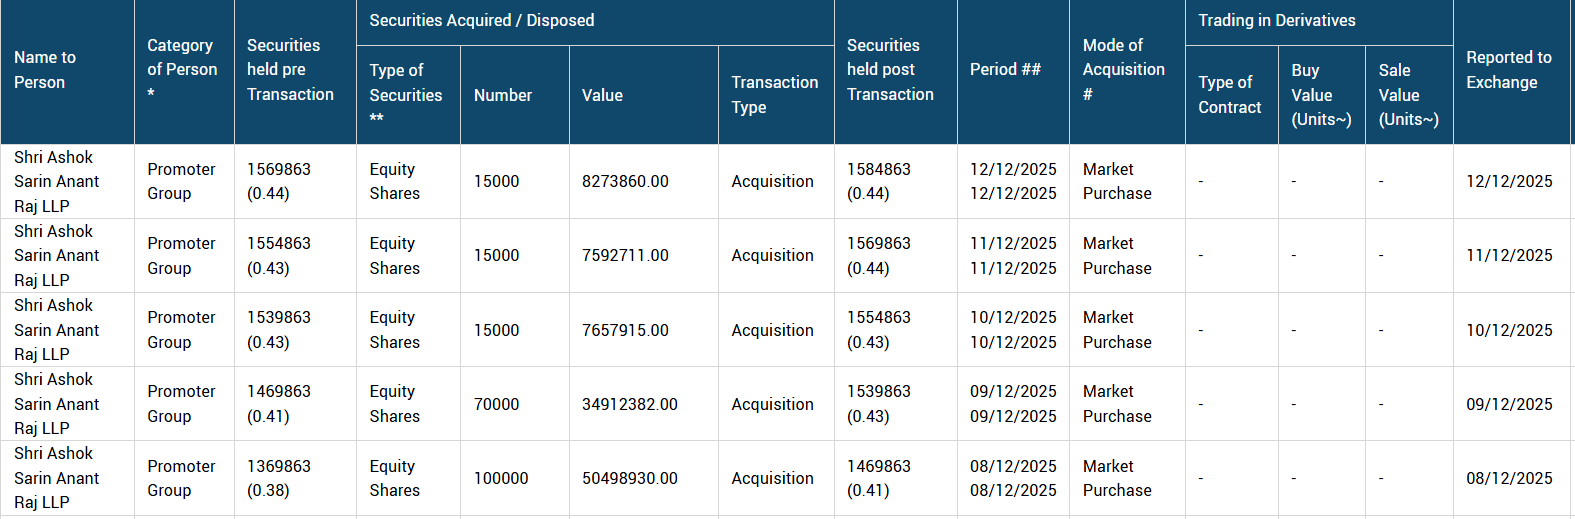The height and width of the screenshot is (519, 1575).
Task: Click the 'Buy Value (Units~)' column header
Action: 1320,95
